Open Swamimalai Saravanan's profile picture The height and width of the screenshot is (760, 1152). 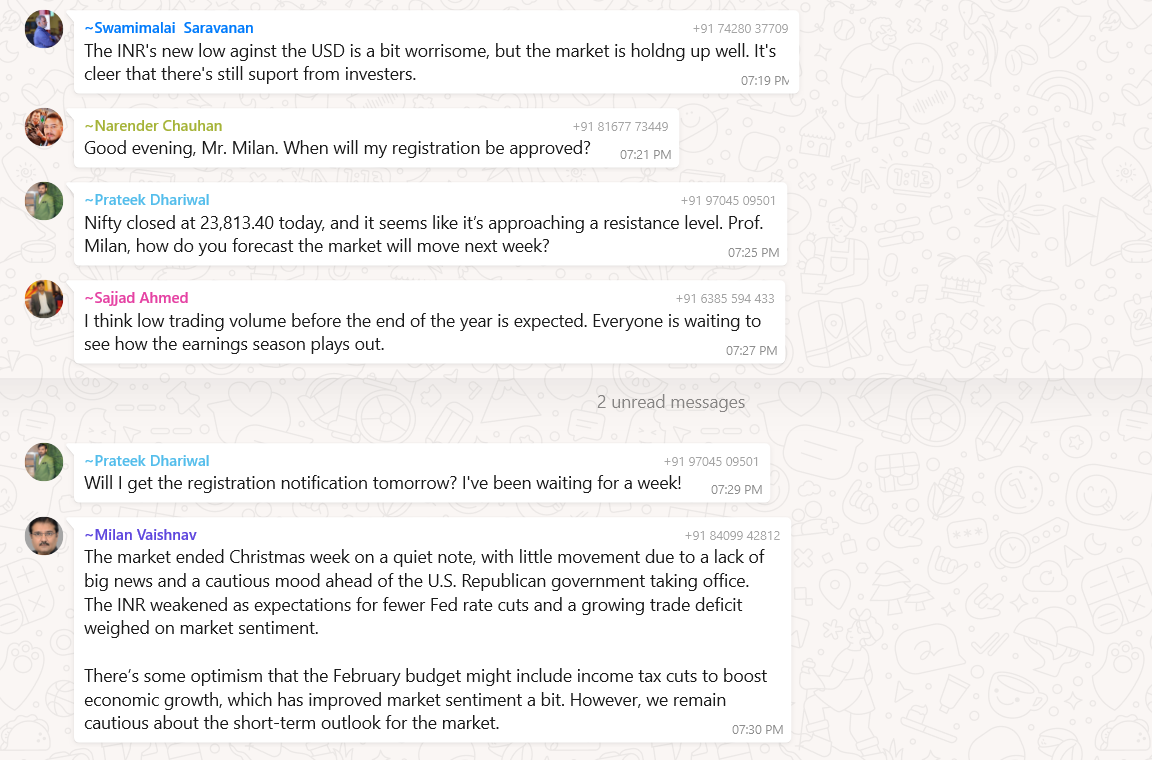point(44,29)
